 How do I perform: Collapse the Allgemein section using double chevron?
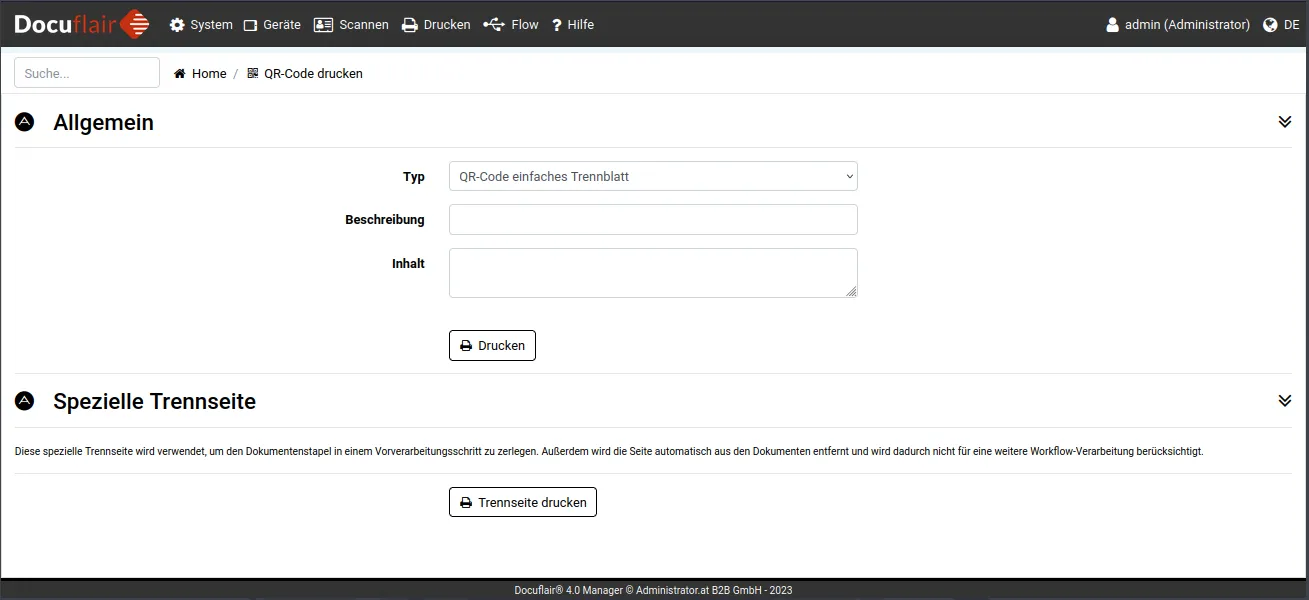pos(1285,122)
